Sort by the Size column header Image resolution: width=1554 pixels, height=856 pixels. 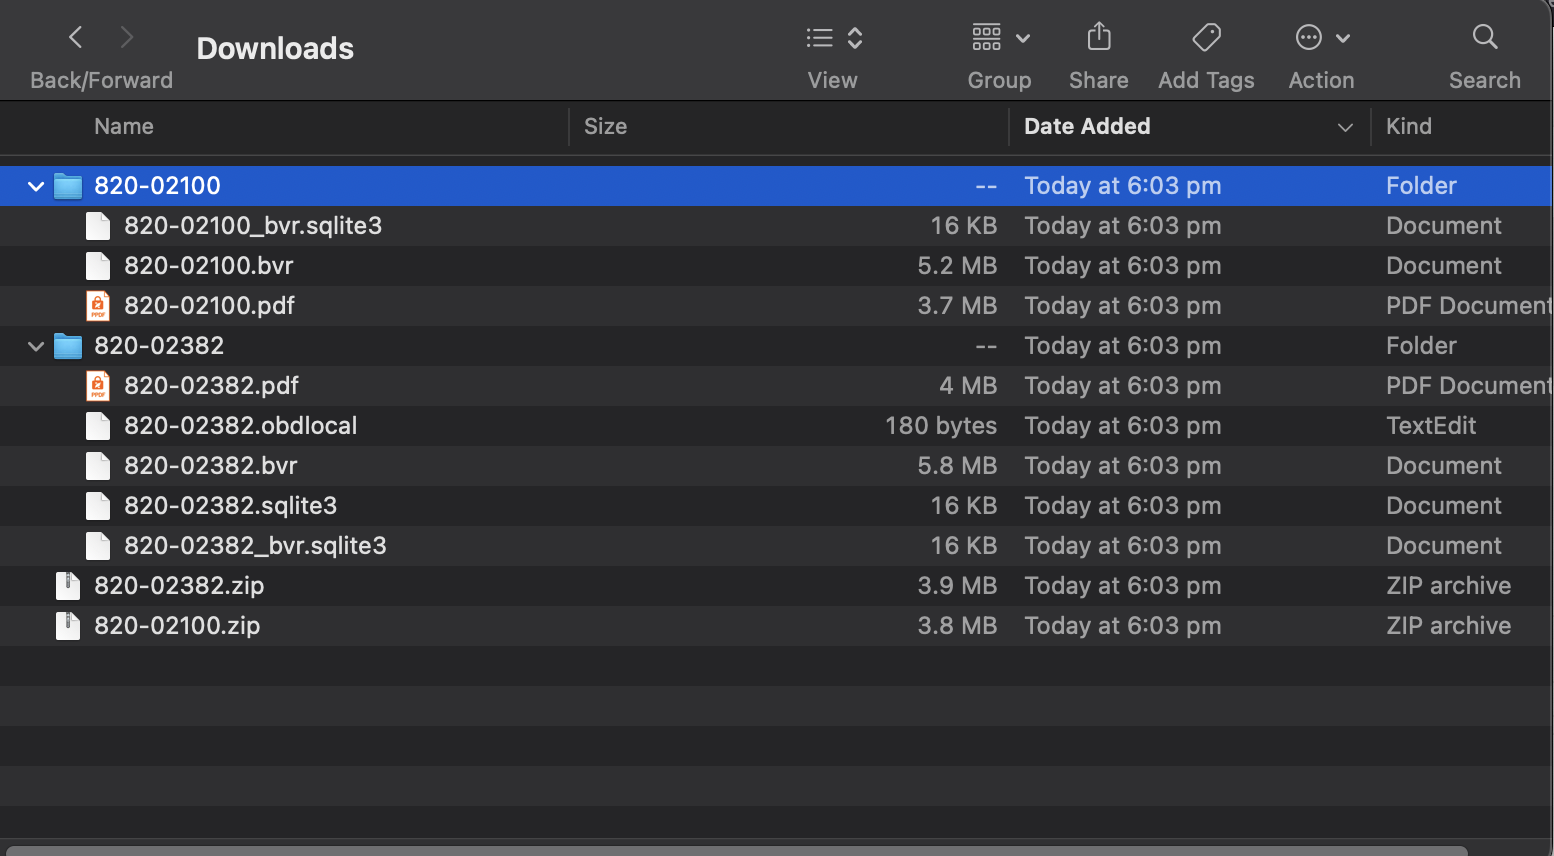click(606, 127)
